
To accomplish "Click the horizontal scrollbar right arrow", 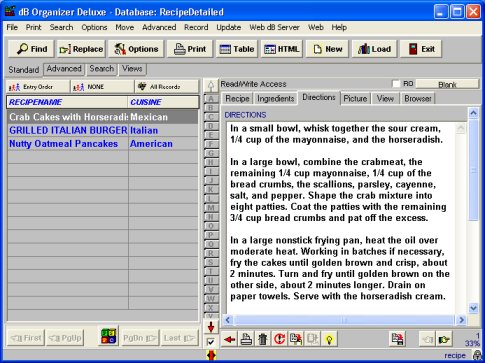I will click(461, 320).
